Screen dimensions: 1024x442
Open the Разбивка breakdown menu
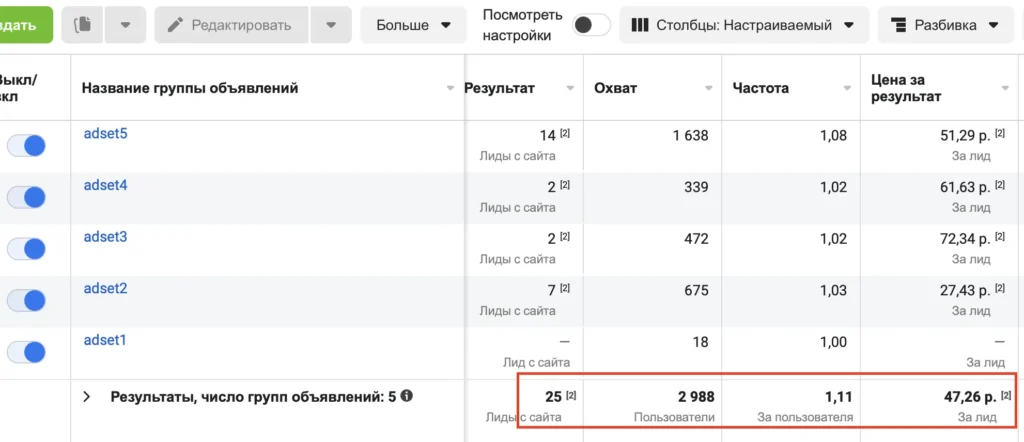(x=944, y=25)
